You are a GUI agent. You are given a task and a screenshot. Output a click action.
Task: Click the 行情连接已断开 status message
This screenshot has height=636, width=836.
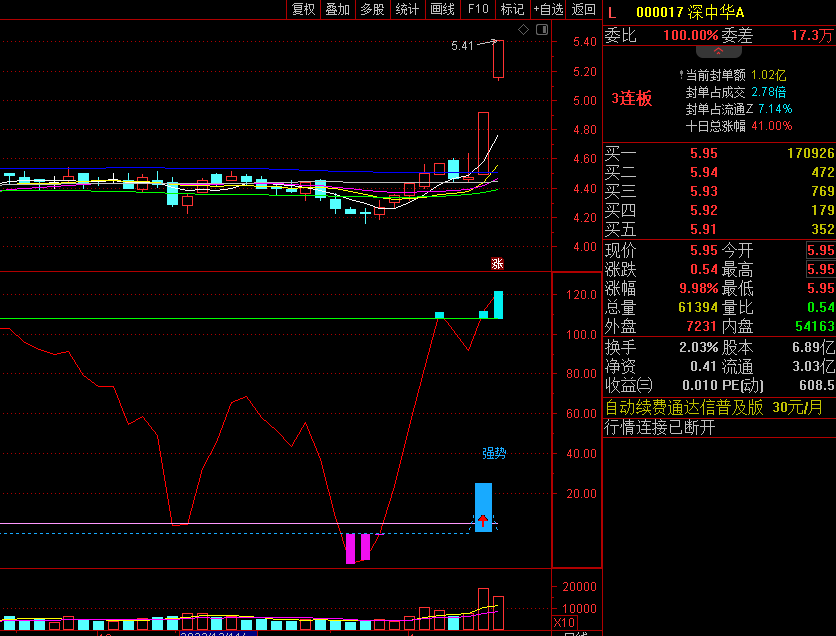660,427
